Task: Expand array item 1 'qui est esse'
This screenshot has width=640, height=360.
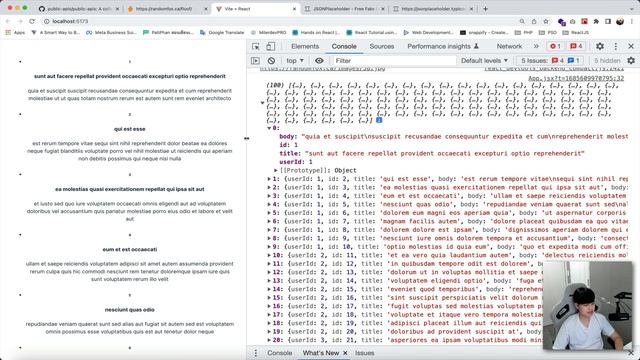Action: [x=269, y=179]
